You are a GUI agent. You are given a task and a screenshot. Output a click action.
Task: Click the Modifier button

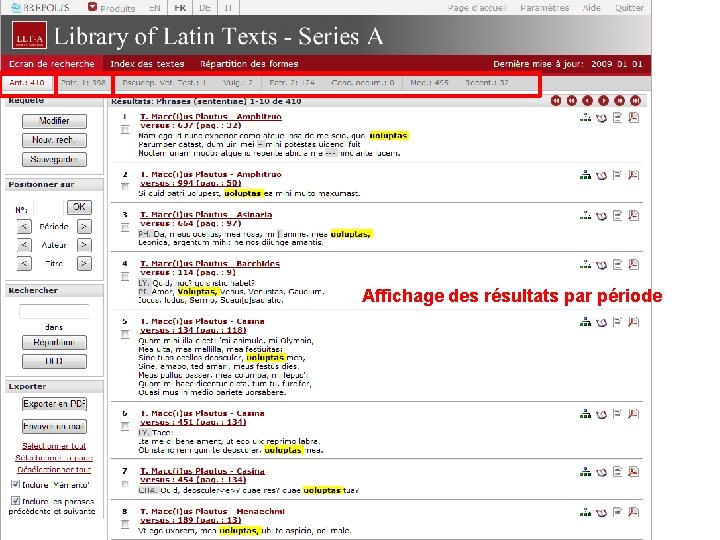point(54,121)
